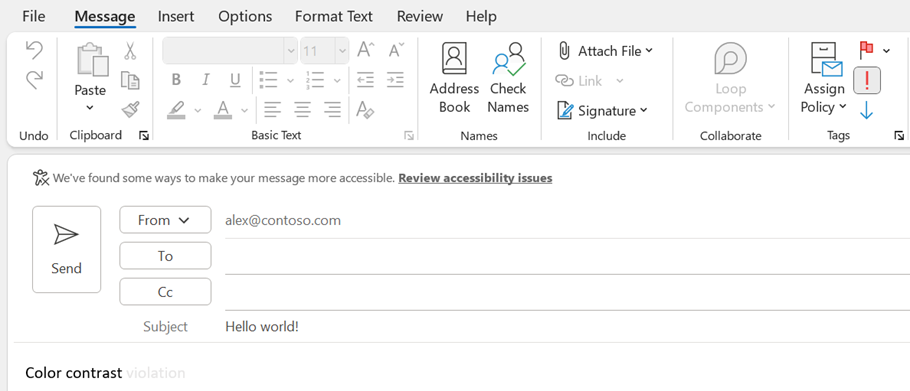Open the Help tab
This screenshot has height=391, width=910.
tap(481, 16)
